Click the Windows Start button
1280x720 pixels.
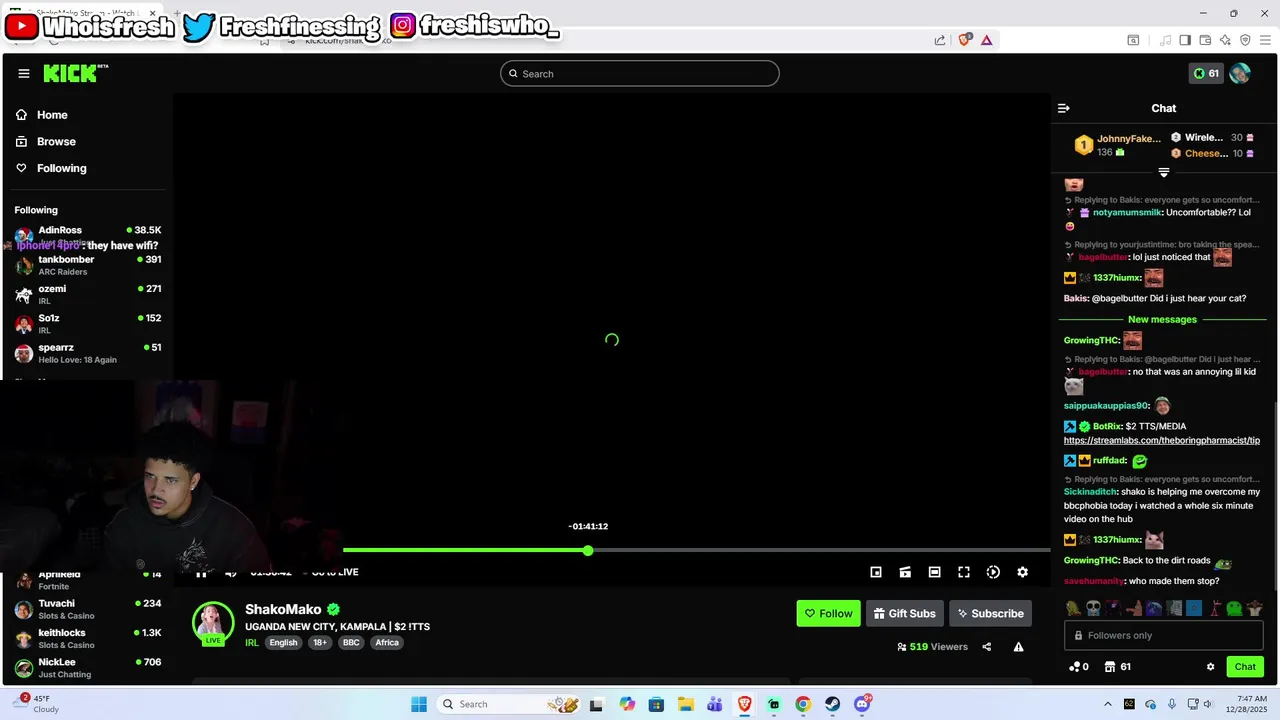(419, 704)
